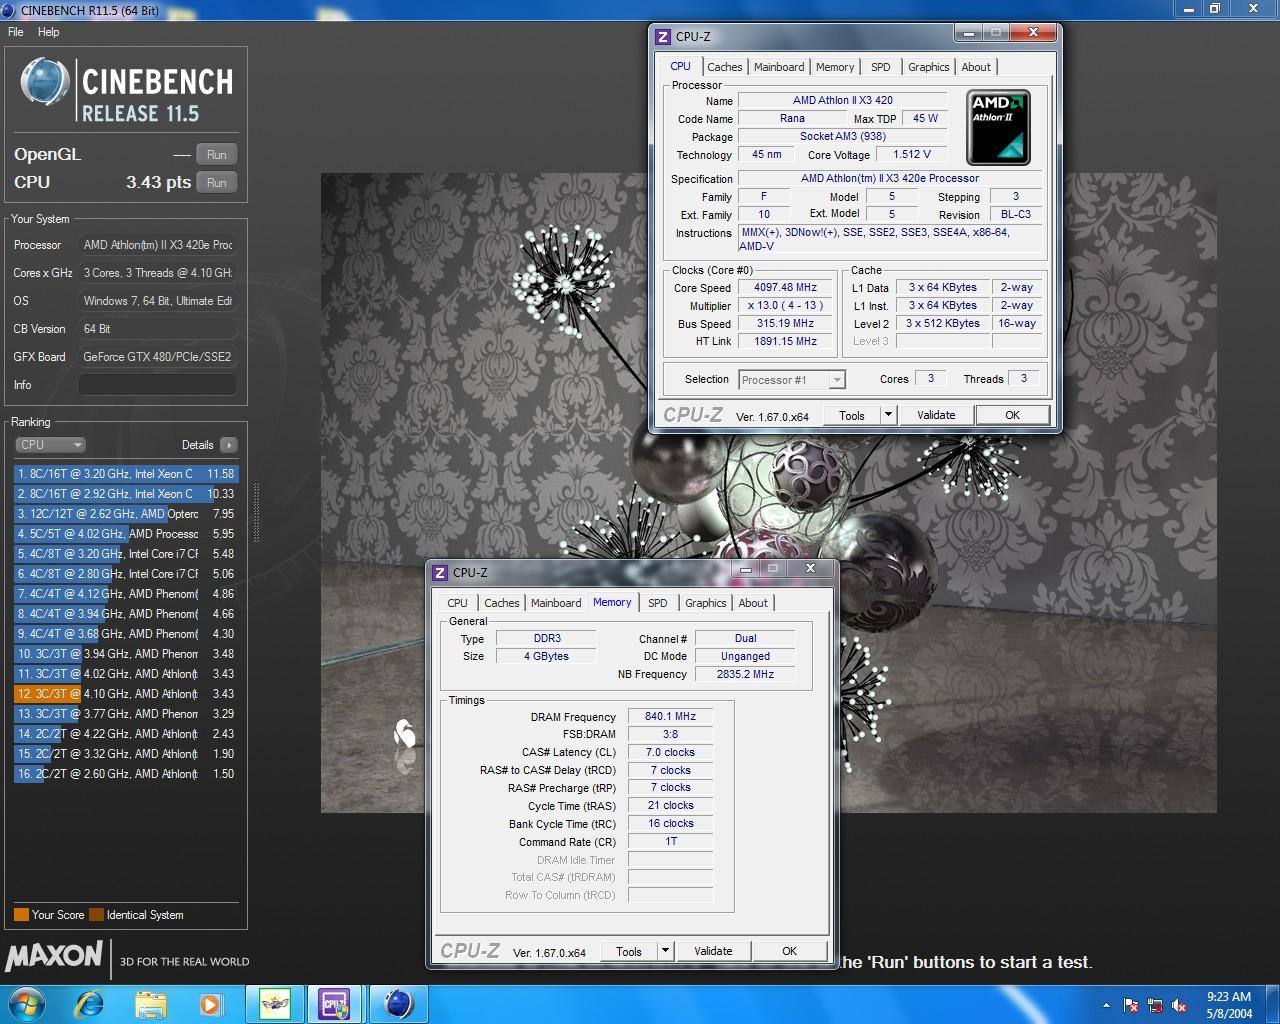Switch to Caches tab in upper CPU-Z window
This screenshot has width=1280, height=1024.
tap(725, 67)
